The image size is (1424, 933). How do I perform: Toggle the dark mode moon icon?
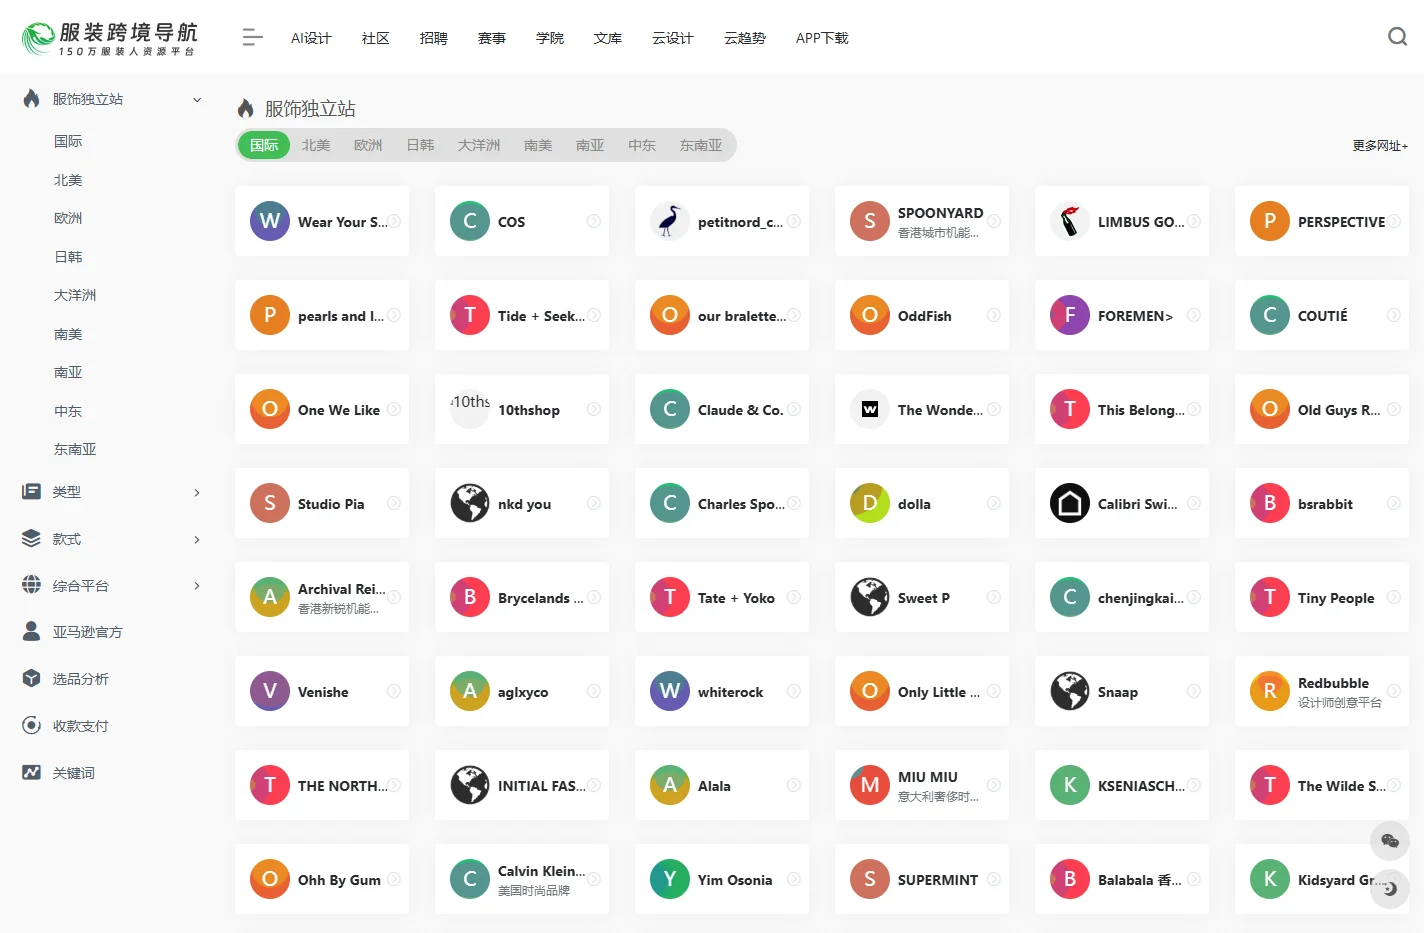1389,888
